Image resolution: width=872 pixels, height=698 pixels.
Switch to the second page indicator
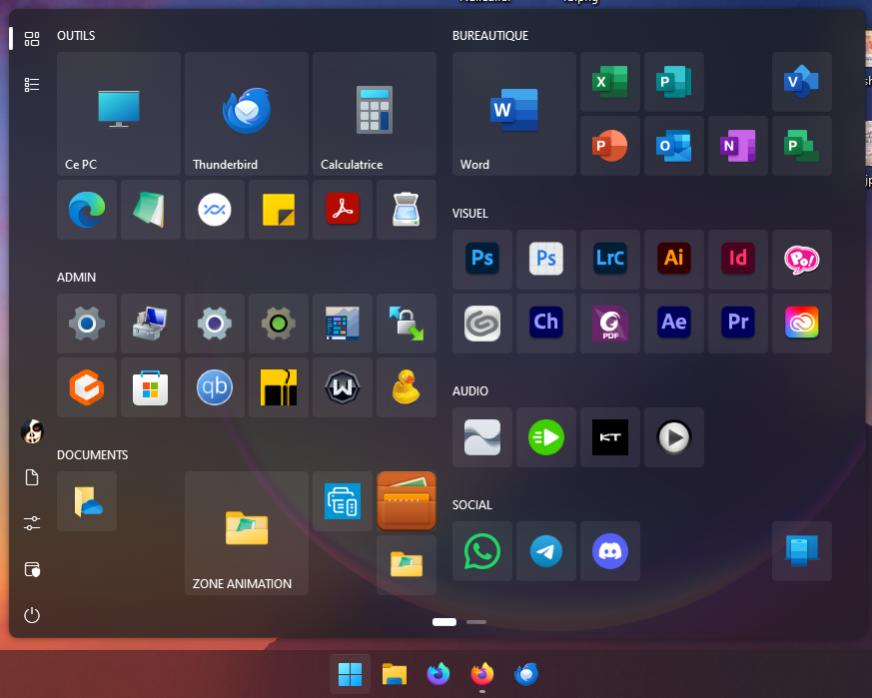476,622
